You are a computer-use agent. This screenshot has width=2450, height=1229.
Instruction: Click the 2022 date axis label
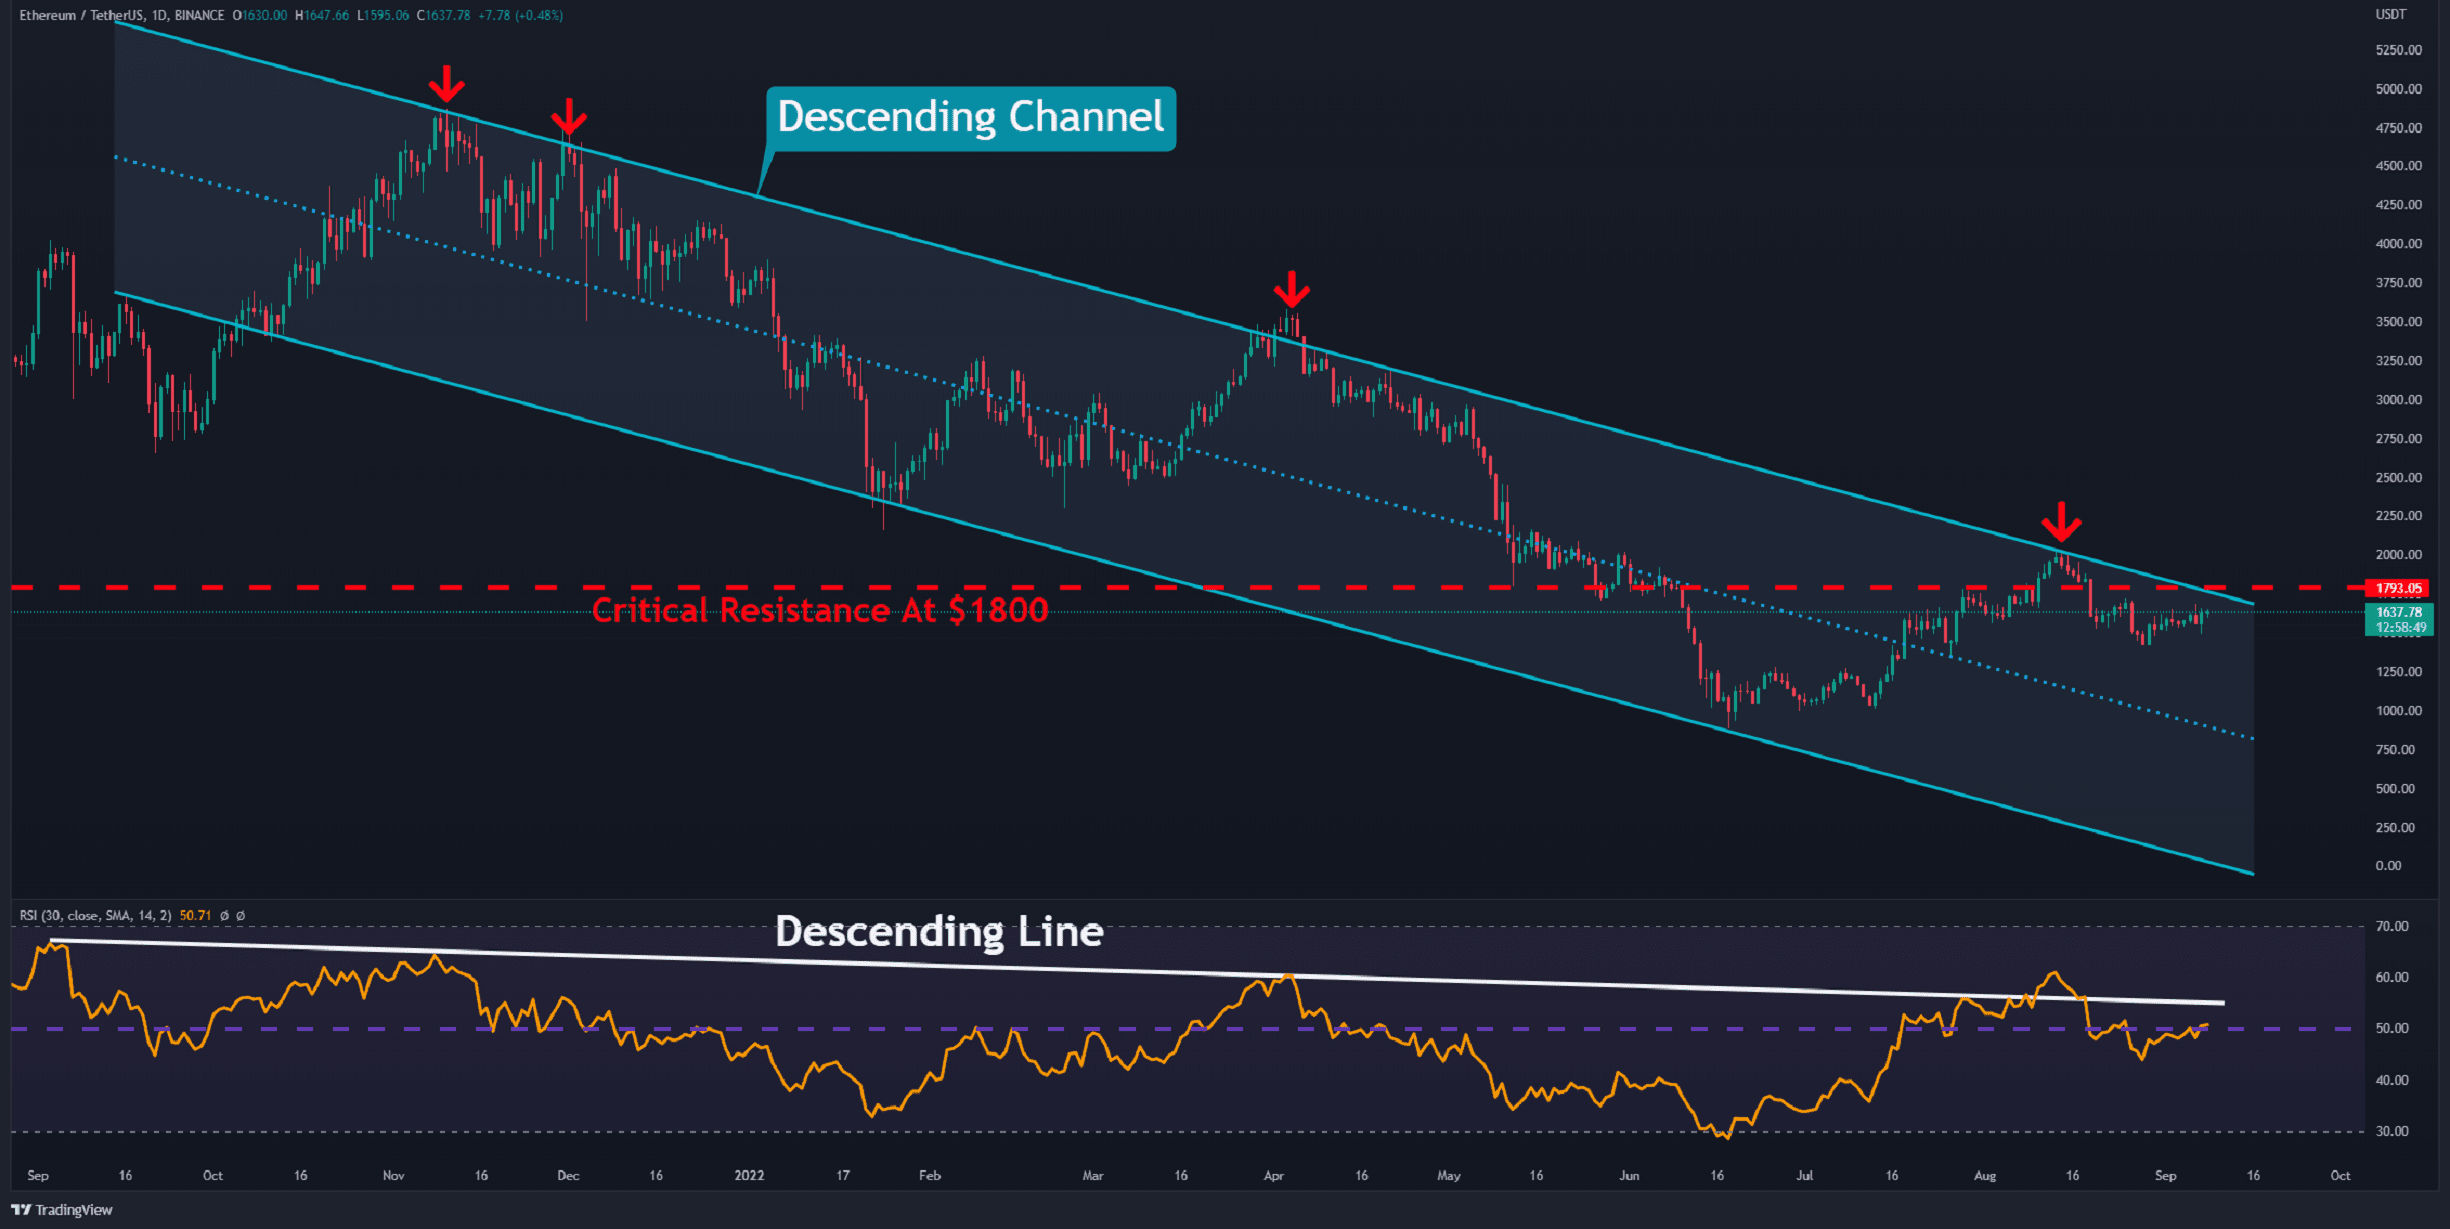click(749, 1176)
